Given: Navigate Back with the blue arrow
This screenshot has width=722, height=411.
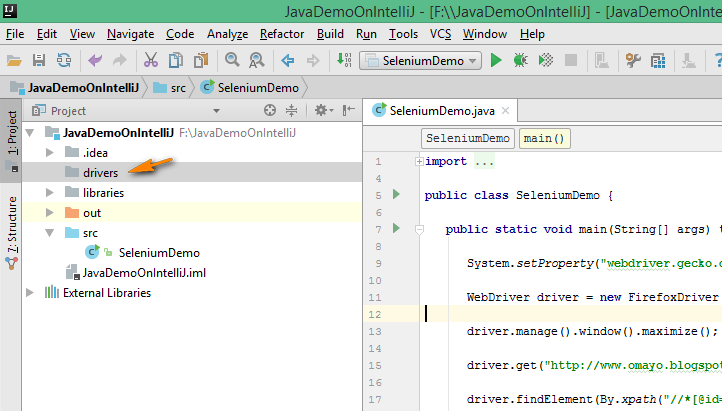Looking at the screenshot, I should (288, 60).
